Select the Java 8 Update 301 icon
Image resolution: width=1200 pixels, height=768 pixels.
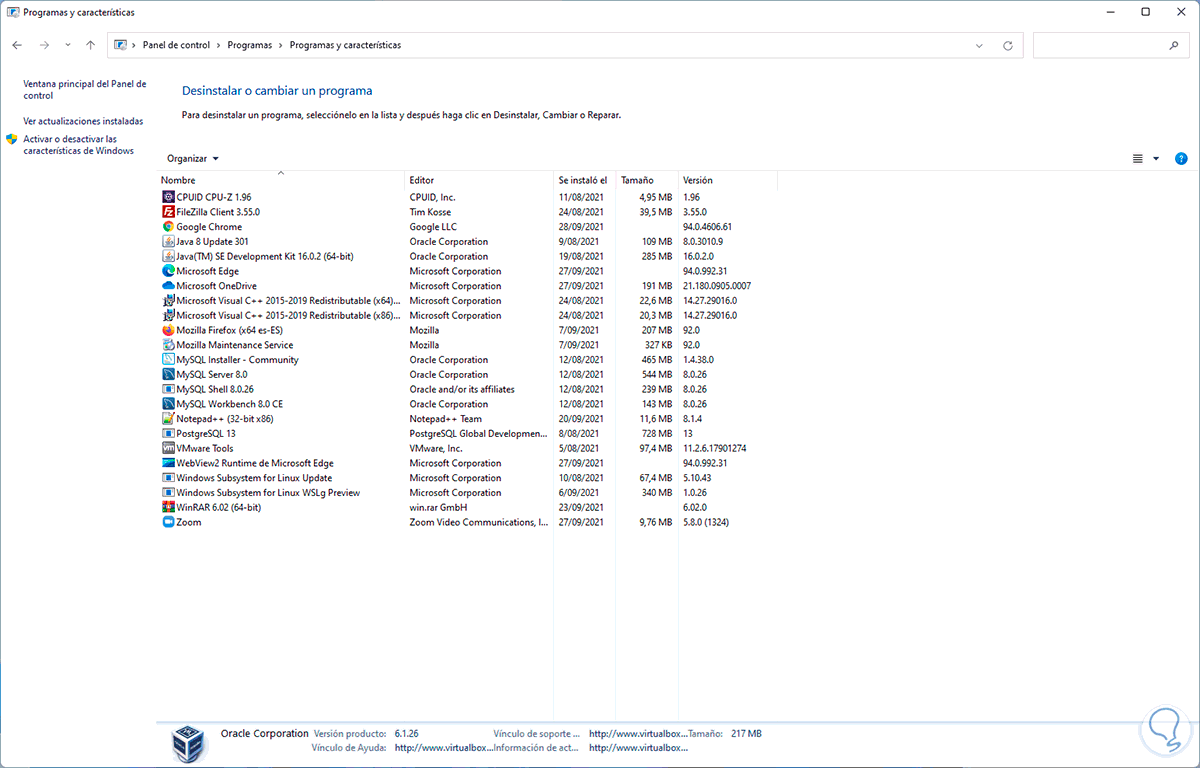pos(168,242)
